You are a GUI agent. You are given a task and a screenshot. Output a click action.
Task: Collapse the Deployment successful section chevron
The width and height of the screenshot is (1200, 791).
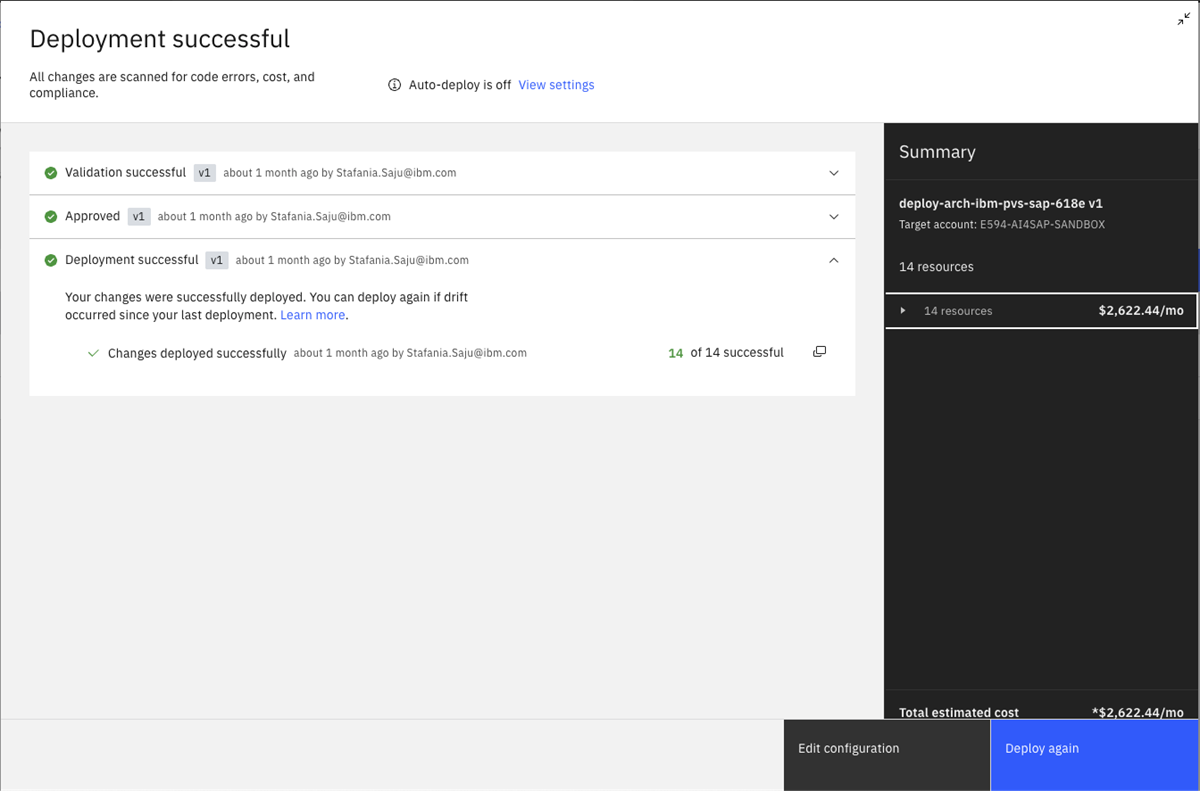834,260
